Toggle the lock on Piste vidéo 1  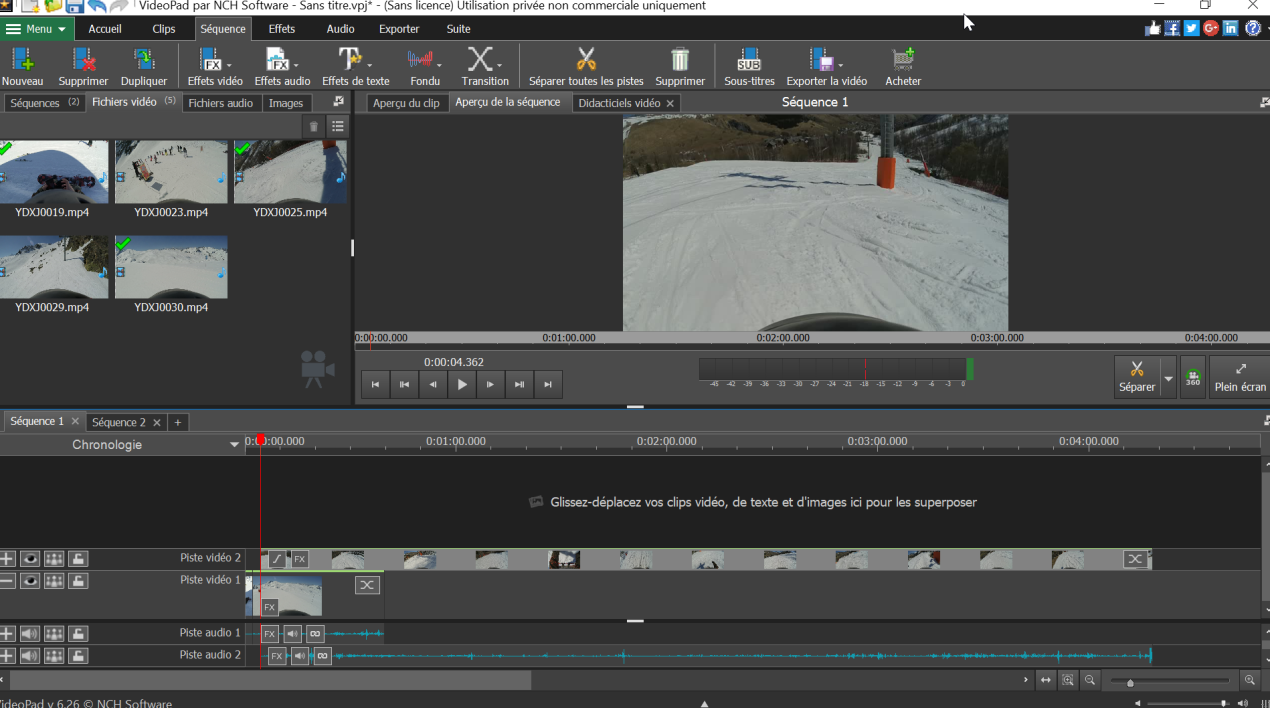(x=78, y=581)
